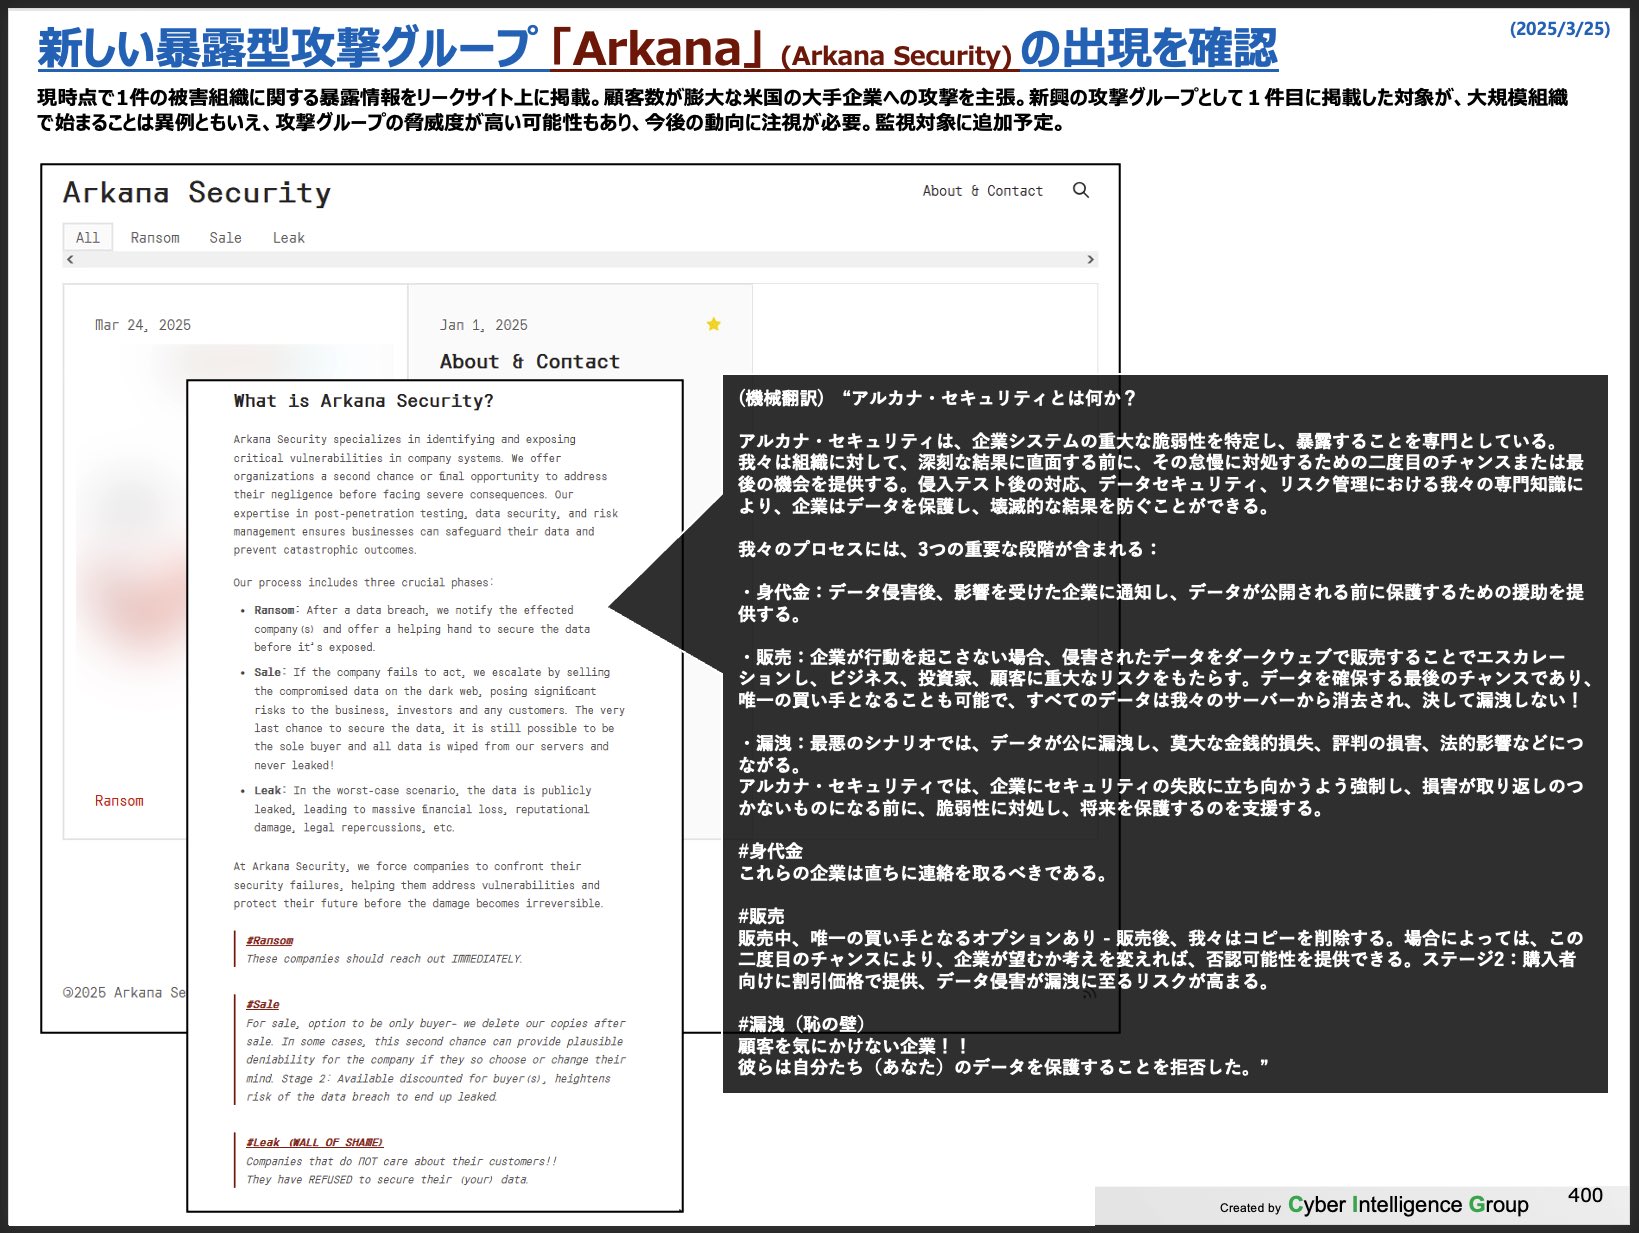Click 'Cyber Intelligence Group' credit text

pyautogui.click(x=1408, y=1205)
